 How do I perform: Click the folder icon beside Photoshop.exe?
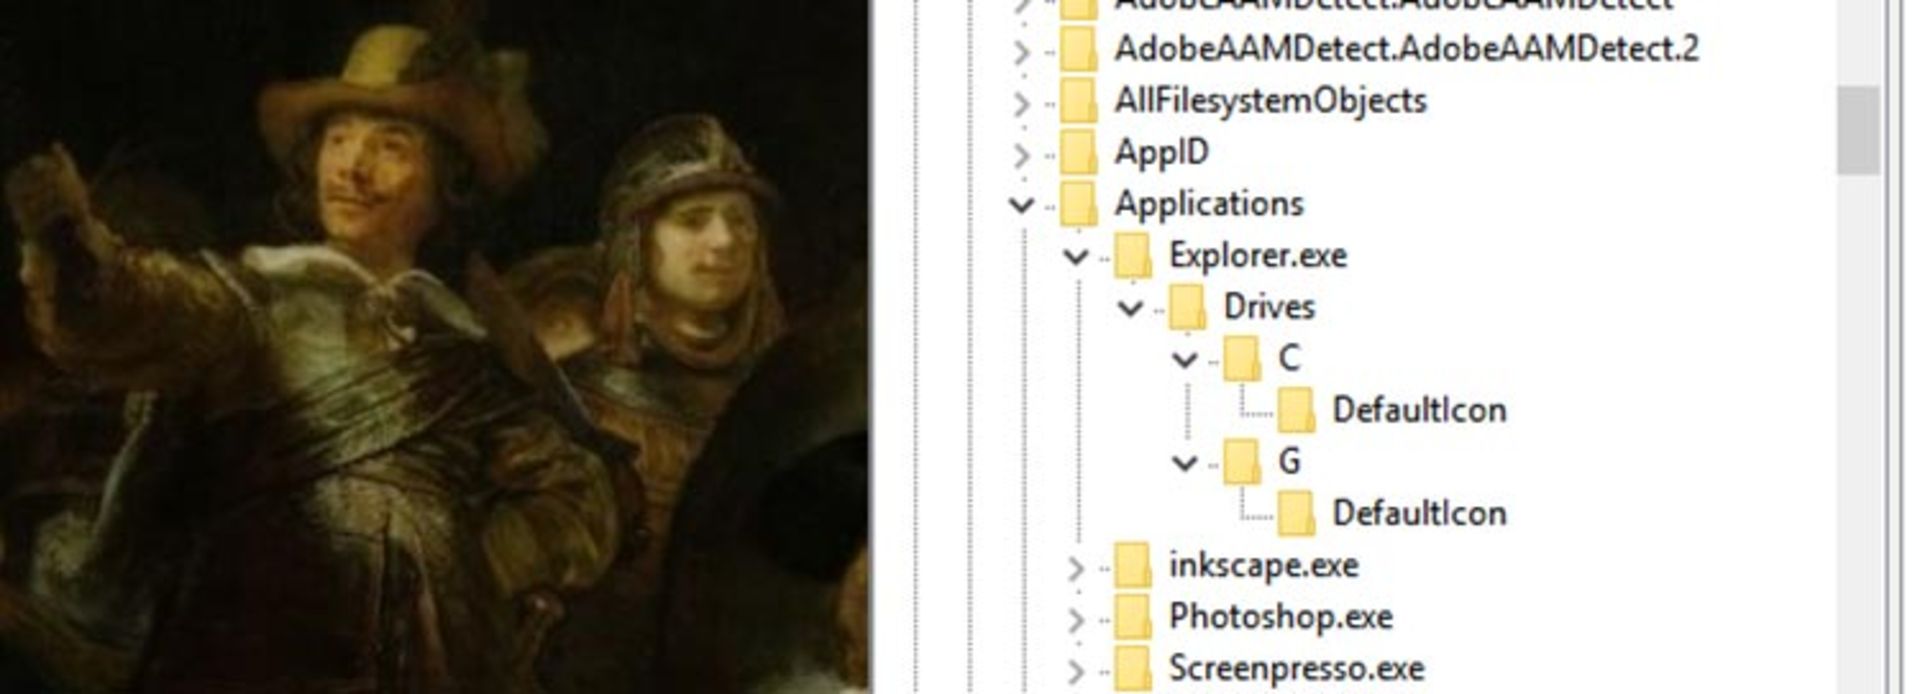(1133, 619)
